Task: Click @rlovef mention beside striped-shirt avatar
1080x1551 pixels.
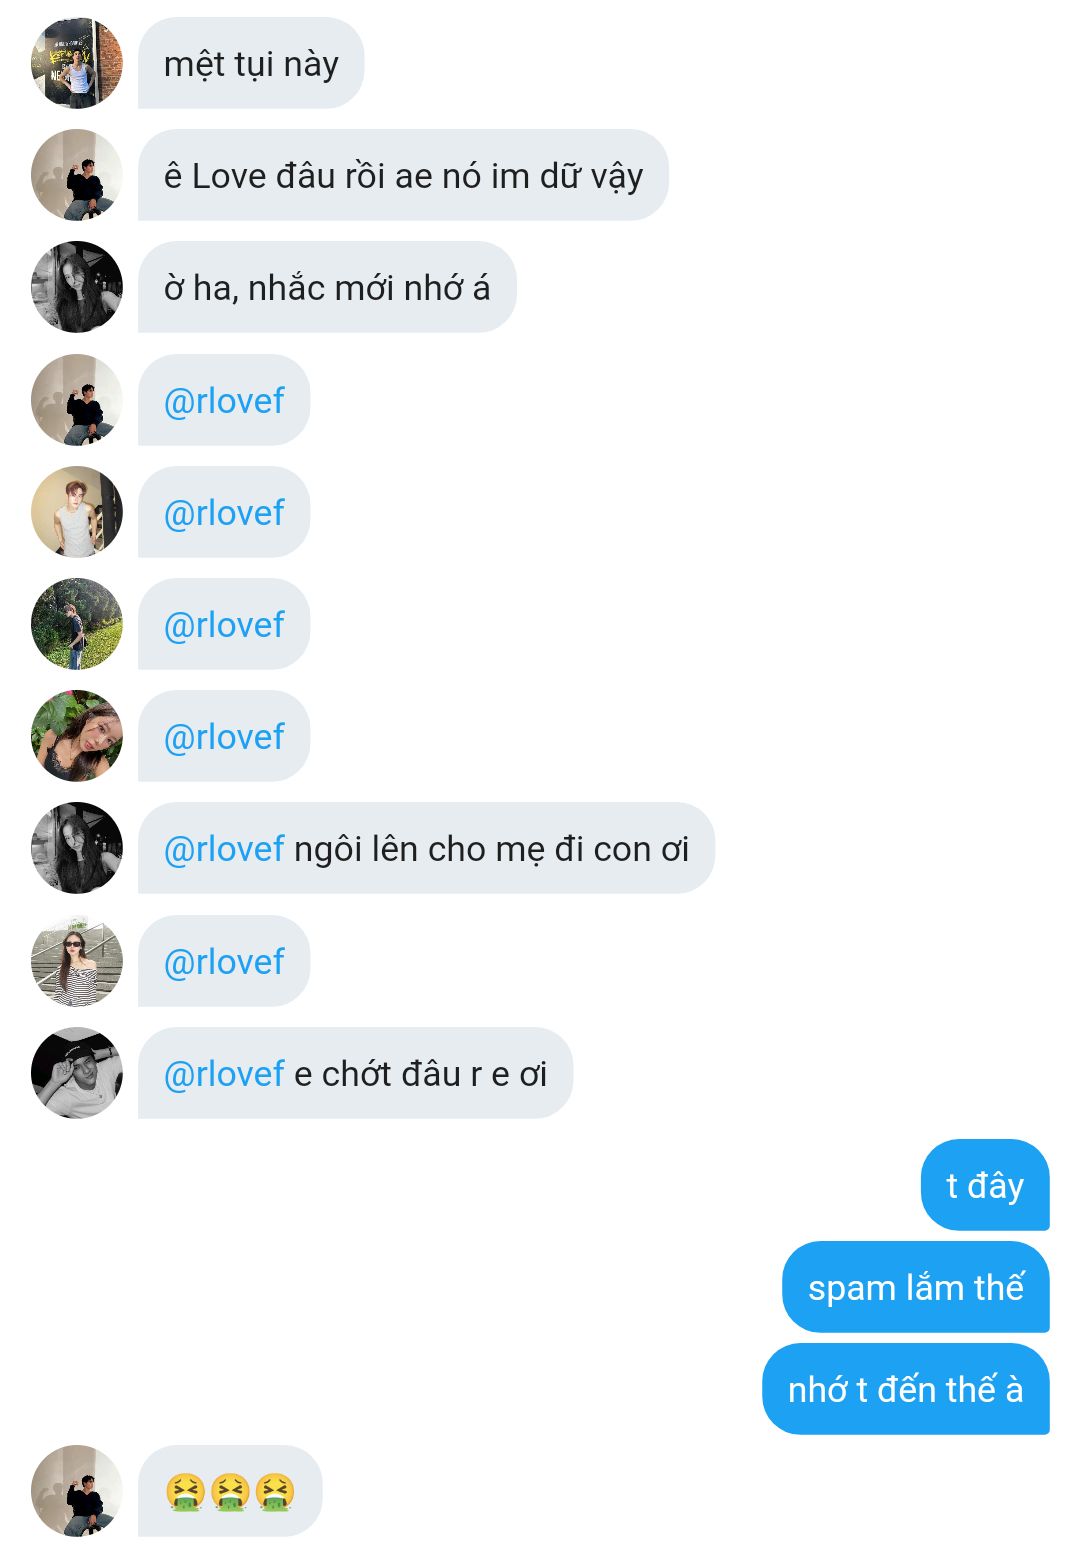Action: point(224,961)
